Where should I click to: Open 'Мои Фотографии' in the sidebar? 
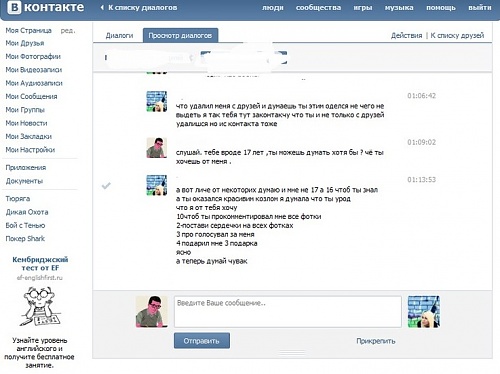[x=33, y=56]
